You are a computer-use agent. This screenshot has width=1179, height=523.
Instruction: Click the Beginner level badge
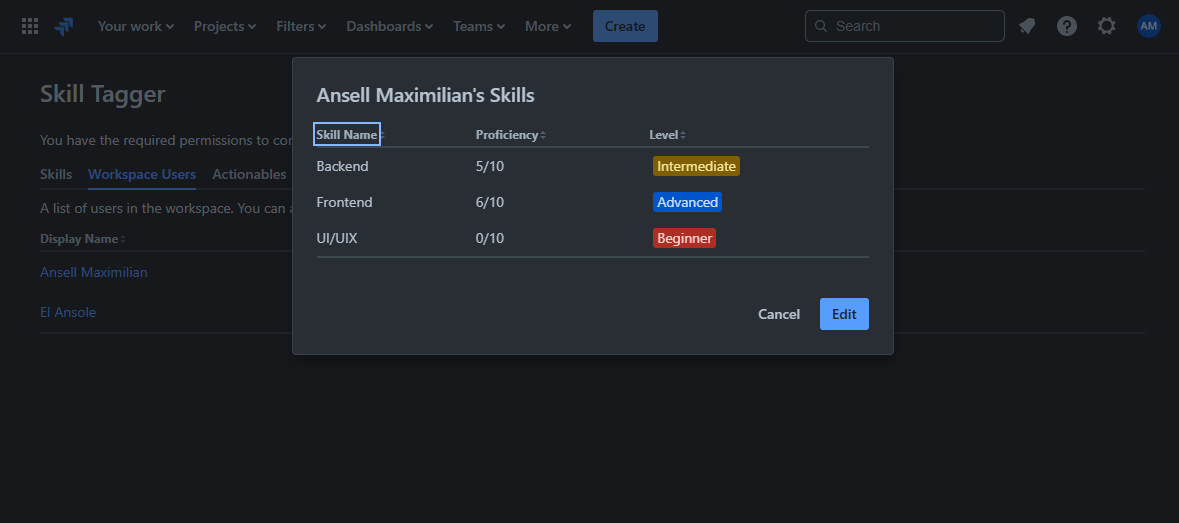(684, 238)
